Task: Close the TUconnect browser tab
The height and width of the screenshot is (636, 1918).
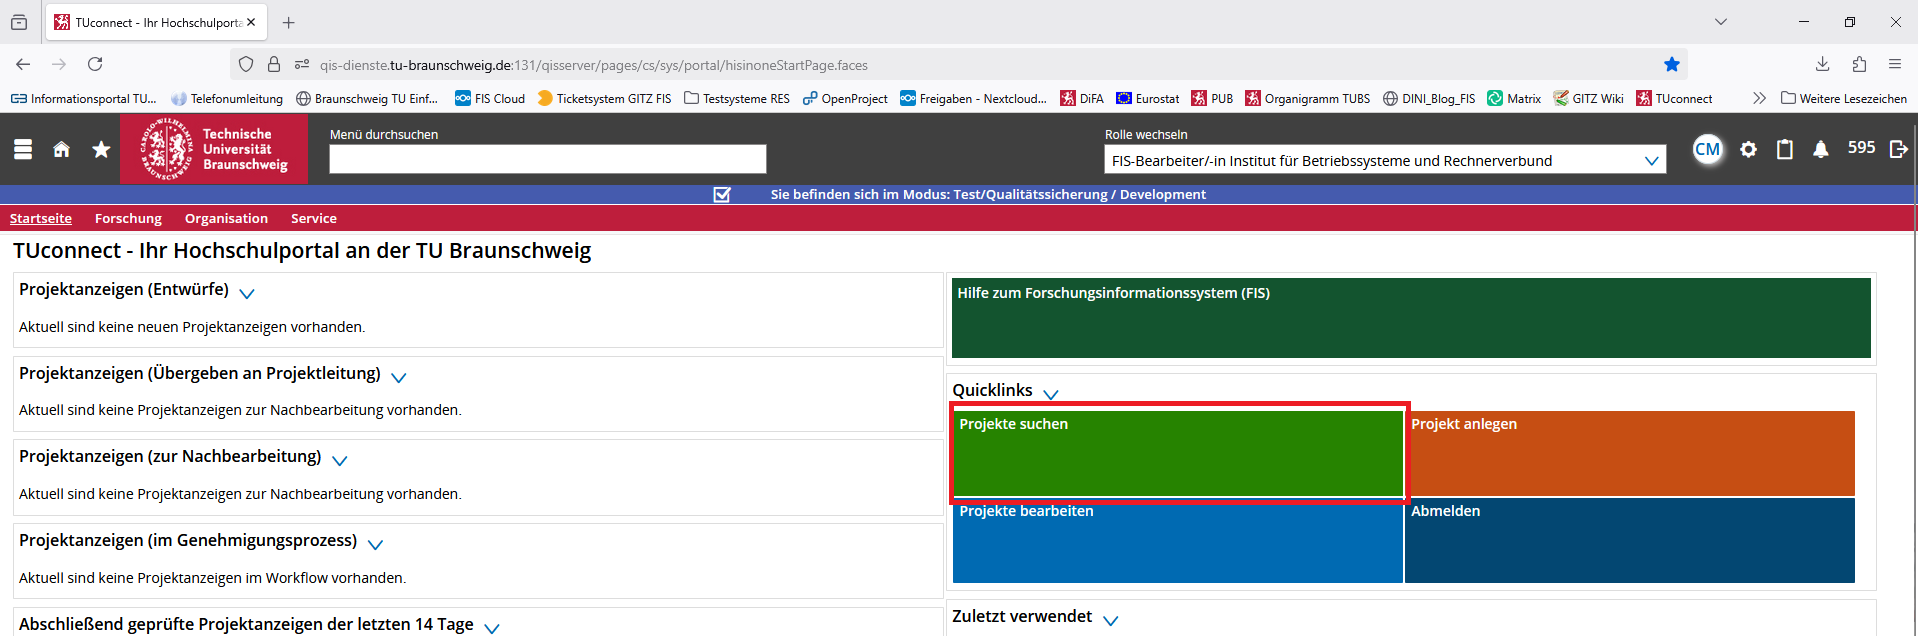Action: tap(251, 22)
